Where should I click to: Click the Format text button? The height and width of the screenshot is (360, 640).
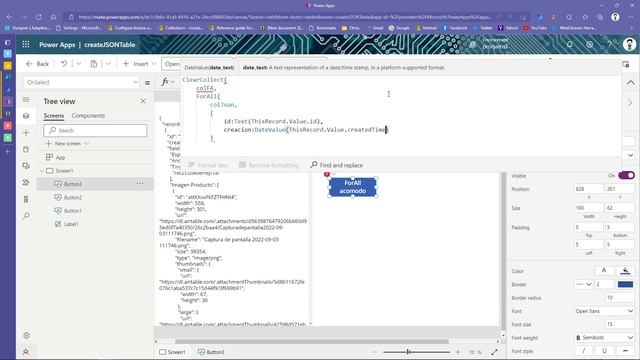pos(208,165)
